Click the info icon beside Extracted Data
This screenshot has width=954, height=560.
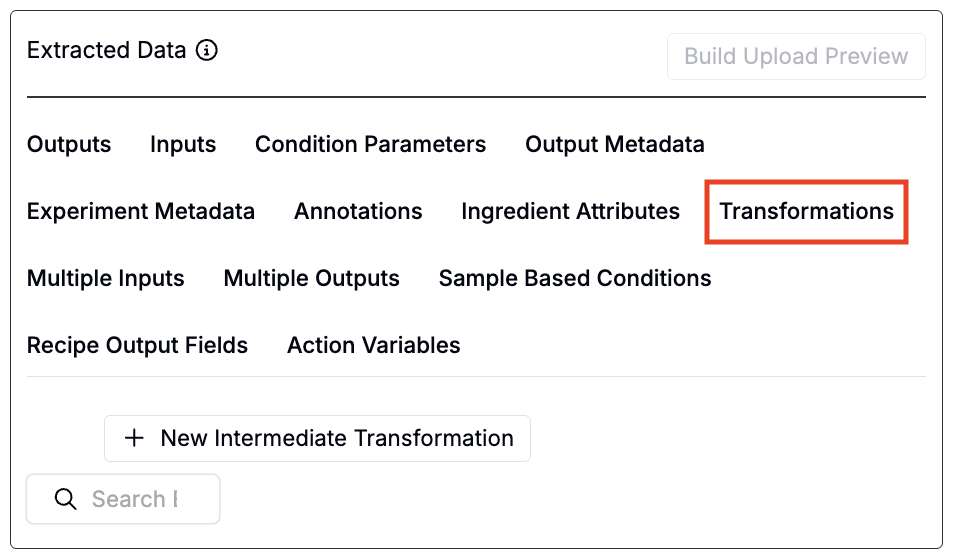point(207,51)
